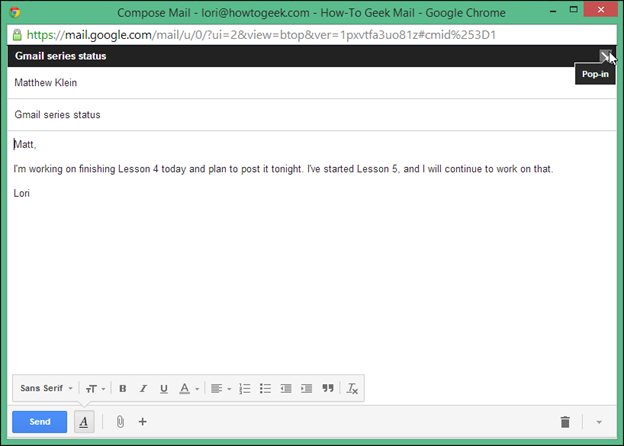
Task: Open the text alignment dropdown
Action: click(x=220, y=389)
